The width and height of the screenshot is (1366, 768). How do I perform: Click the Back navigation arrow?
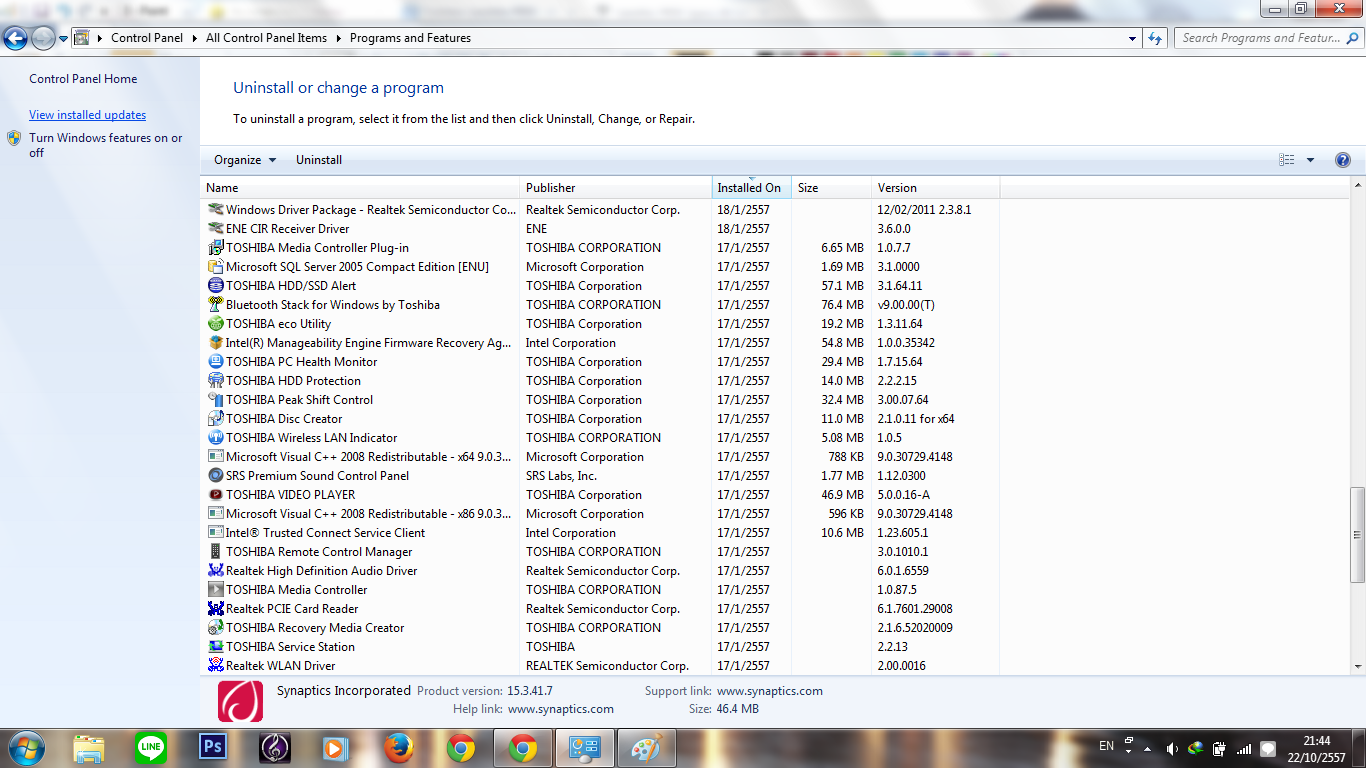[x=16, y=39]
